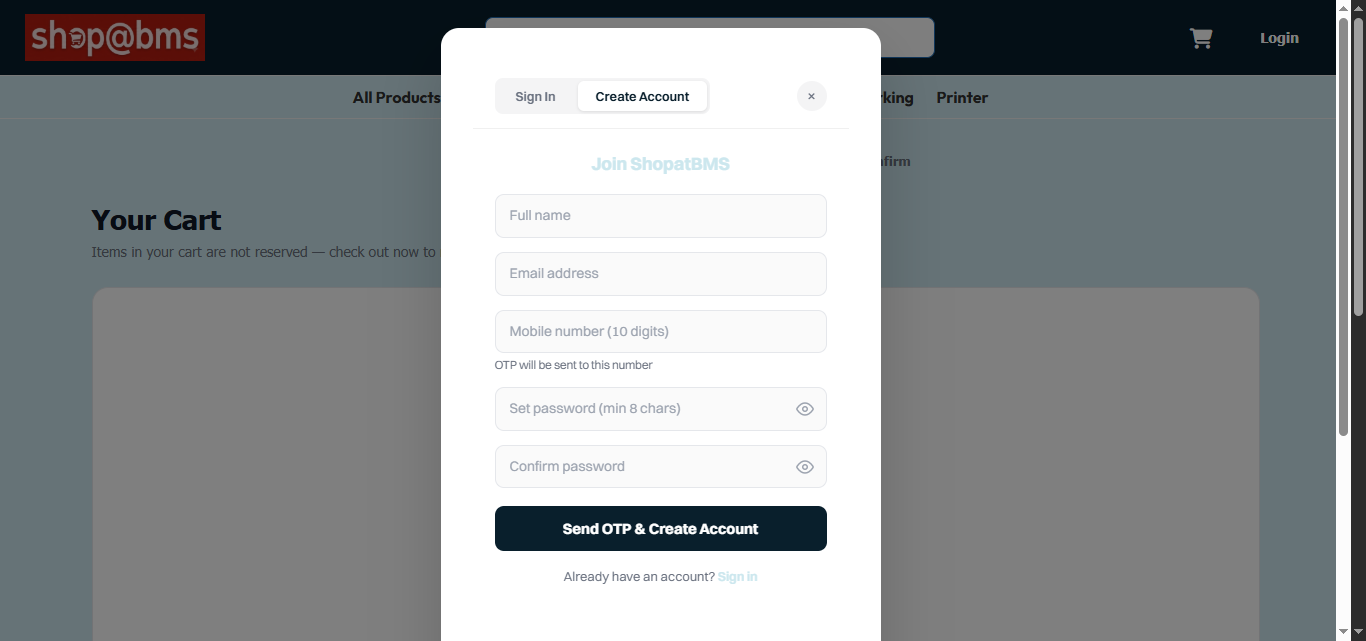1366x641 pixels.
Task: Open the All Products menu item
Action: coord(396,97)
